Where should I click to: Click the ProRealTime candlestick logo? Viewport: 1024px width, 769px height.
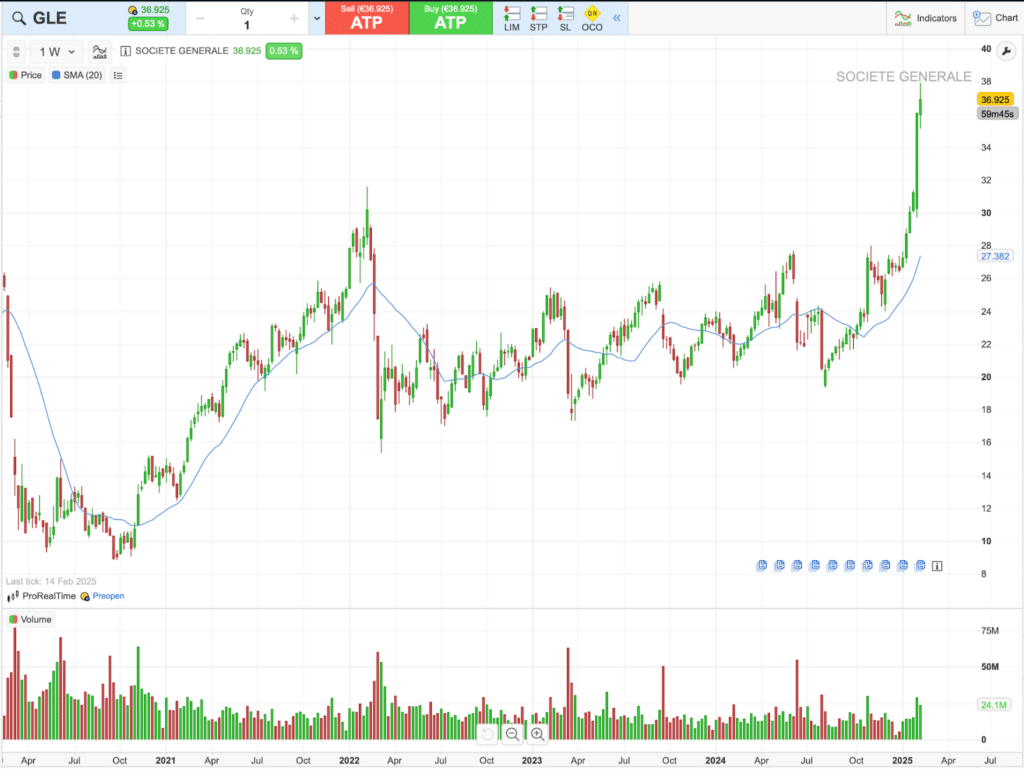tap(13, 596)
